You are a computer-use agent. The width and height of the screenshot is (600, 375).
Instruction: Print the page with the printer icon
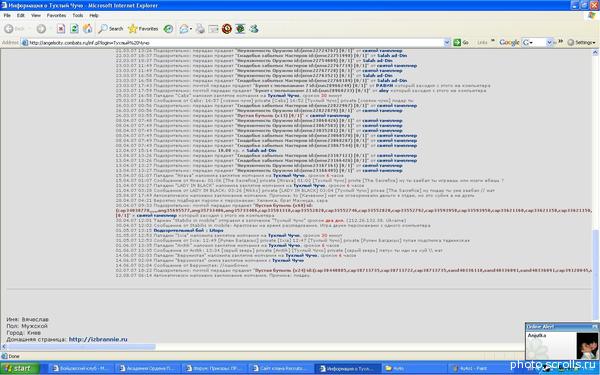pyautogui.click(x=200, y=29)
